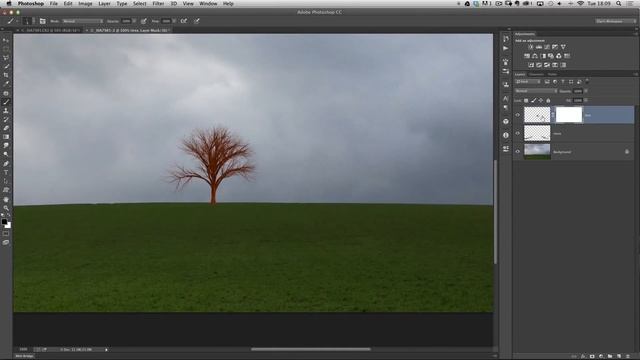Open the Layer menu
Screen dimensions: 640x360
[x=104, y=4]
